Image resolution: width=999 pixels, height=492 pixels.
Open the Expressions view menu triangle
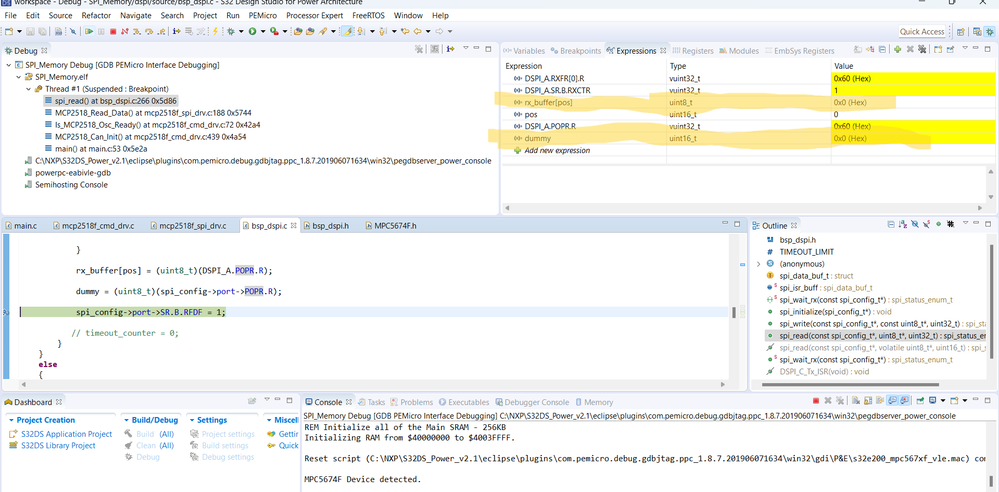click(965, 47)
